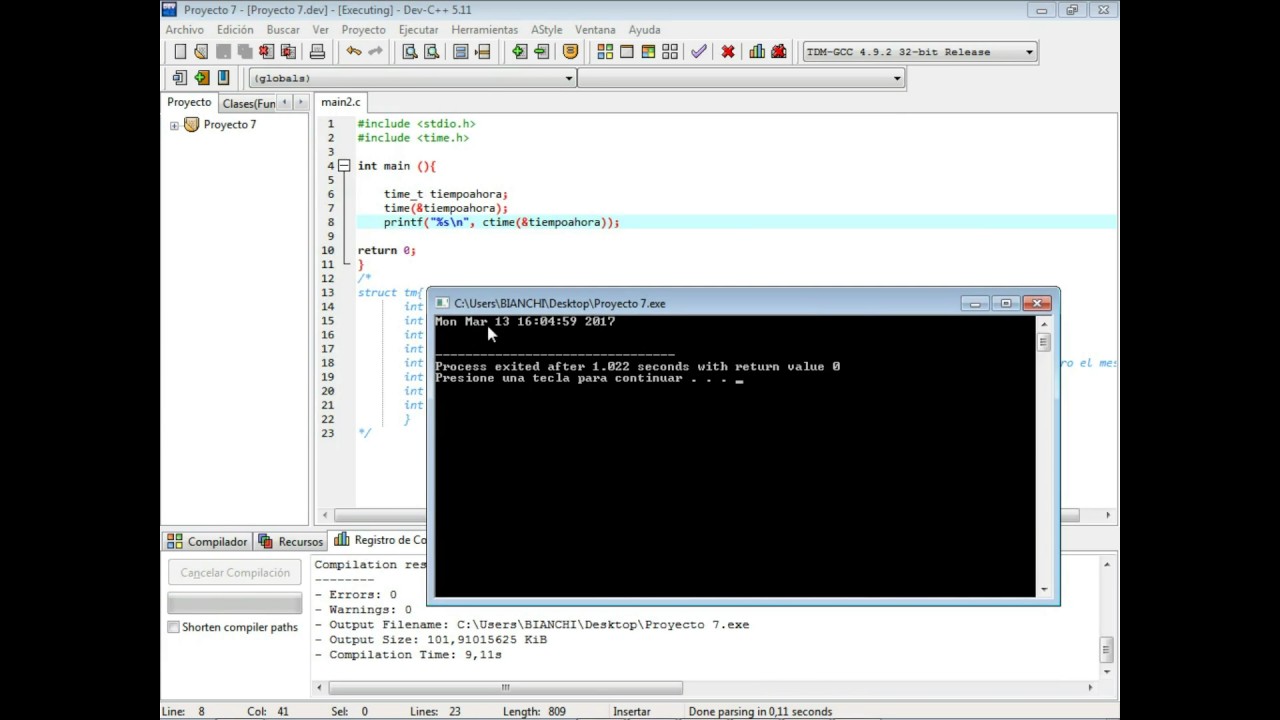1280x720 pixels.
Task: Click the Compile grid icon
Action: [x=605, y=52]
